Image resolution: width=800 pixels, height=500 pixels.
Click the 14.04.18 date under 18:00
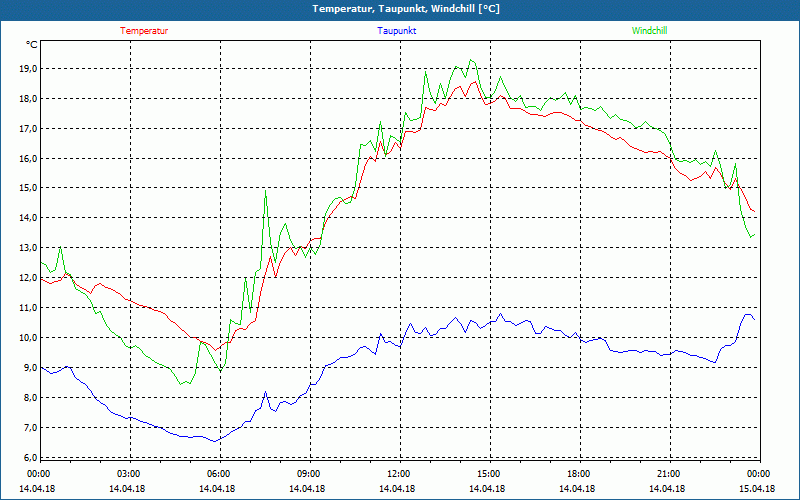tap(578, 489)
